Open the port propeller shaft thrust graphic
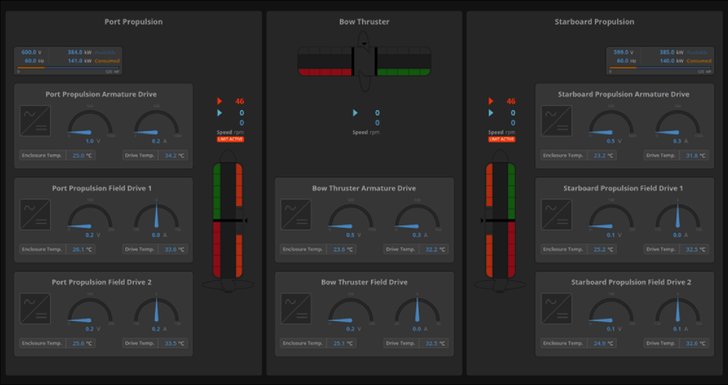Image resolution: width=728 pixels, height=385 pixels. (x=228, y=221)
